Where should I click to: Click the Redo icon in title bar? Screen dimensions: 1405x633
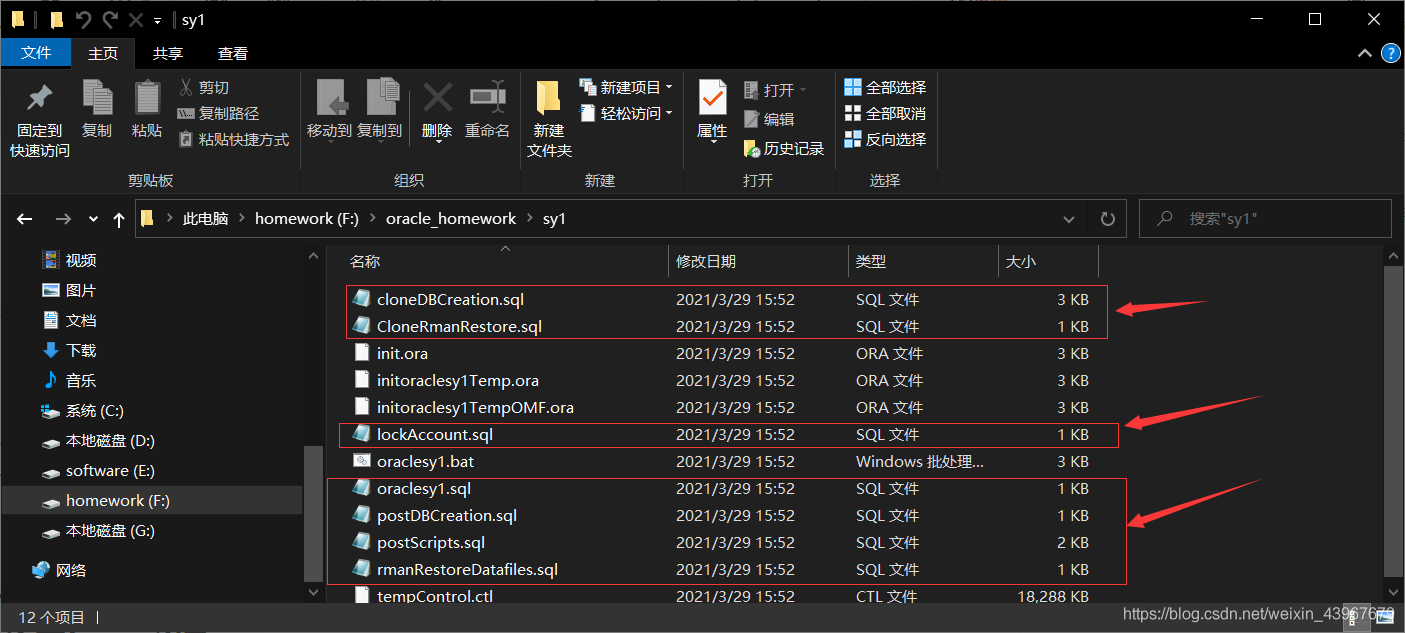(110, 19)
